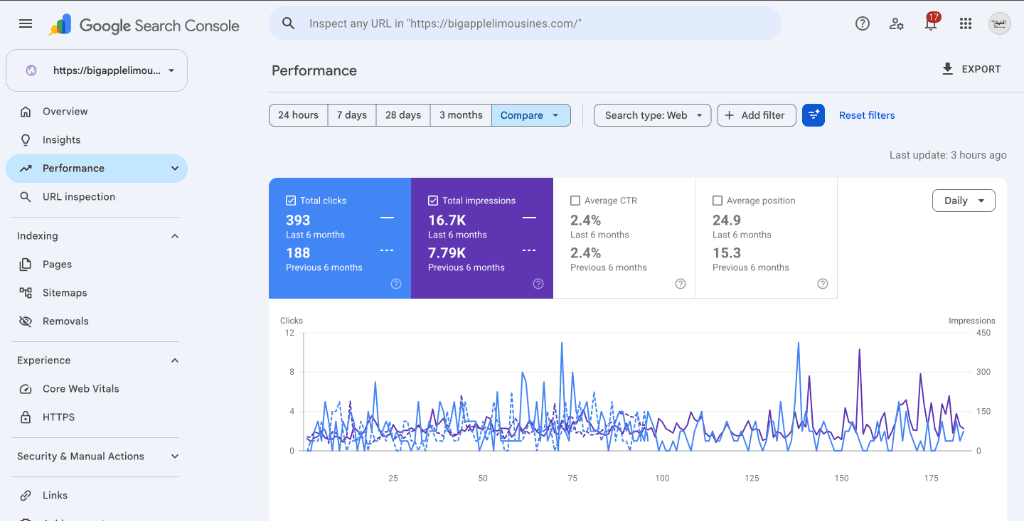Image resolution: width=1024 pixels, height=521 pixels.
Task: Open help tooltip on Average CTR card
Action: pos(680,284)
